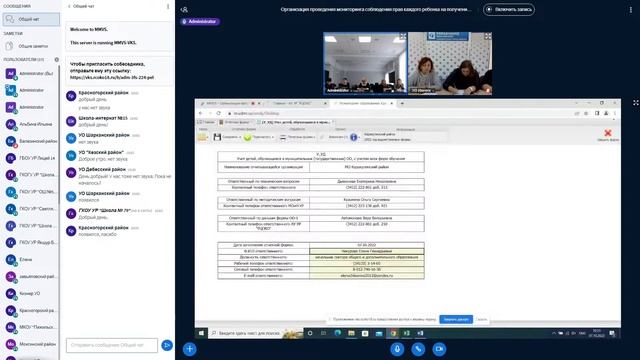Click the blue close access button in notification
The width and height of the screenshot is (640, 360).
click(x=456, y=319)
